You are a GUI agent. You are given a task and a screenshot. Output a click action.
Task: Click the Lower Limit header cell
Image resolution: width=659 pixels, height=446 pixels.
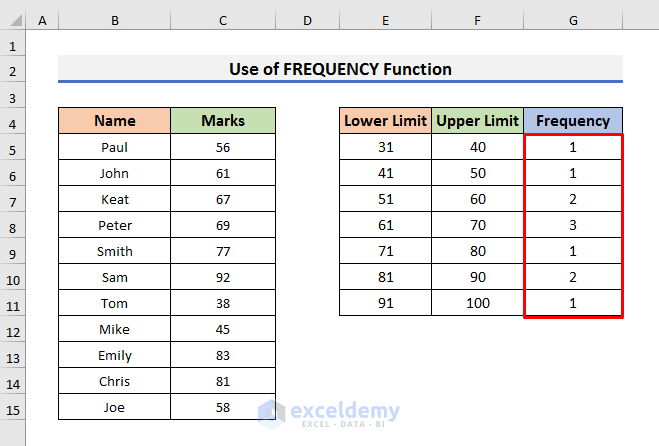coord(385,121)
